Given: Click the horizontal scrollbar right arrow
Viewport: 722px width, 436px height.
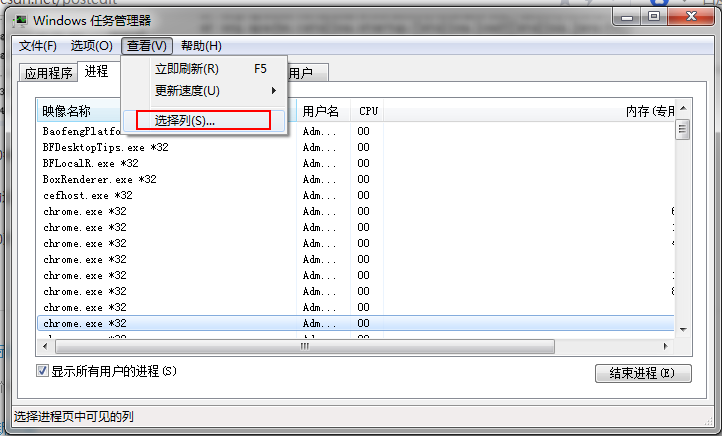Looking at the screenshot, I should pyautogui.click(x=666, y=346).
